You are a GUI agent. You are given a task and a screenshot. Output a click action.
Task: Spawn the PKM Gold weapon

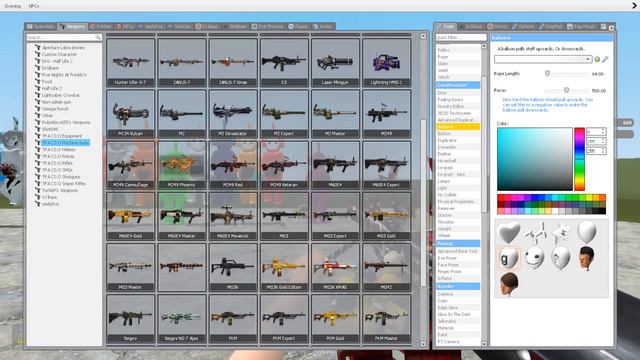coord(335,318)
